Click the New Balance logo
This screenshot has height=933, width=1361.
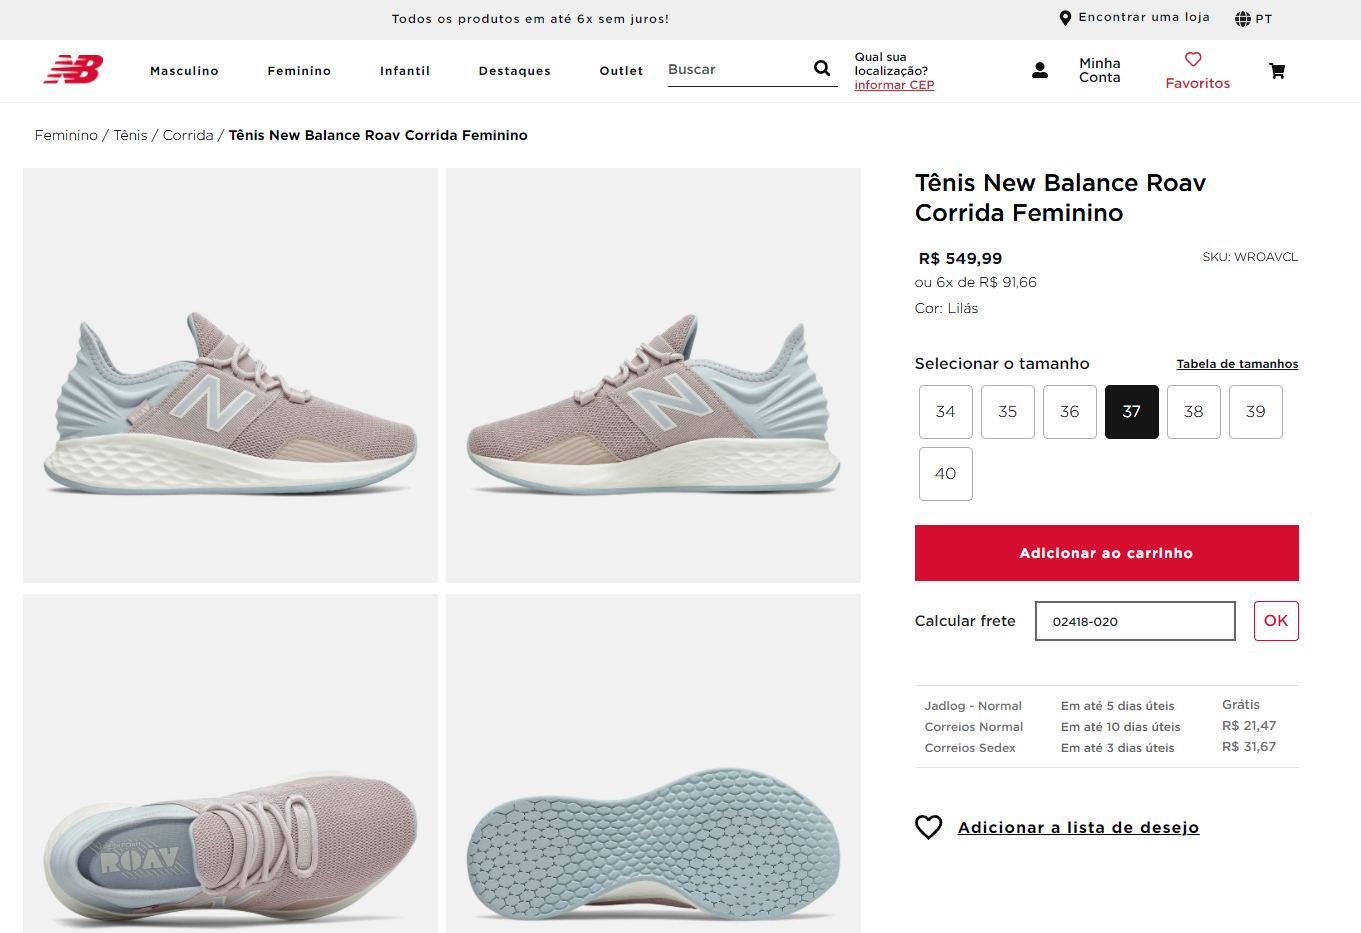coord(73,69)
